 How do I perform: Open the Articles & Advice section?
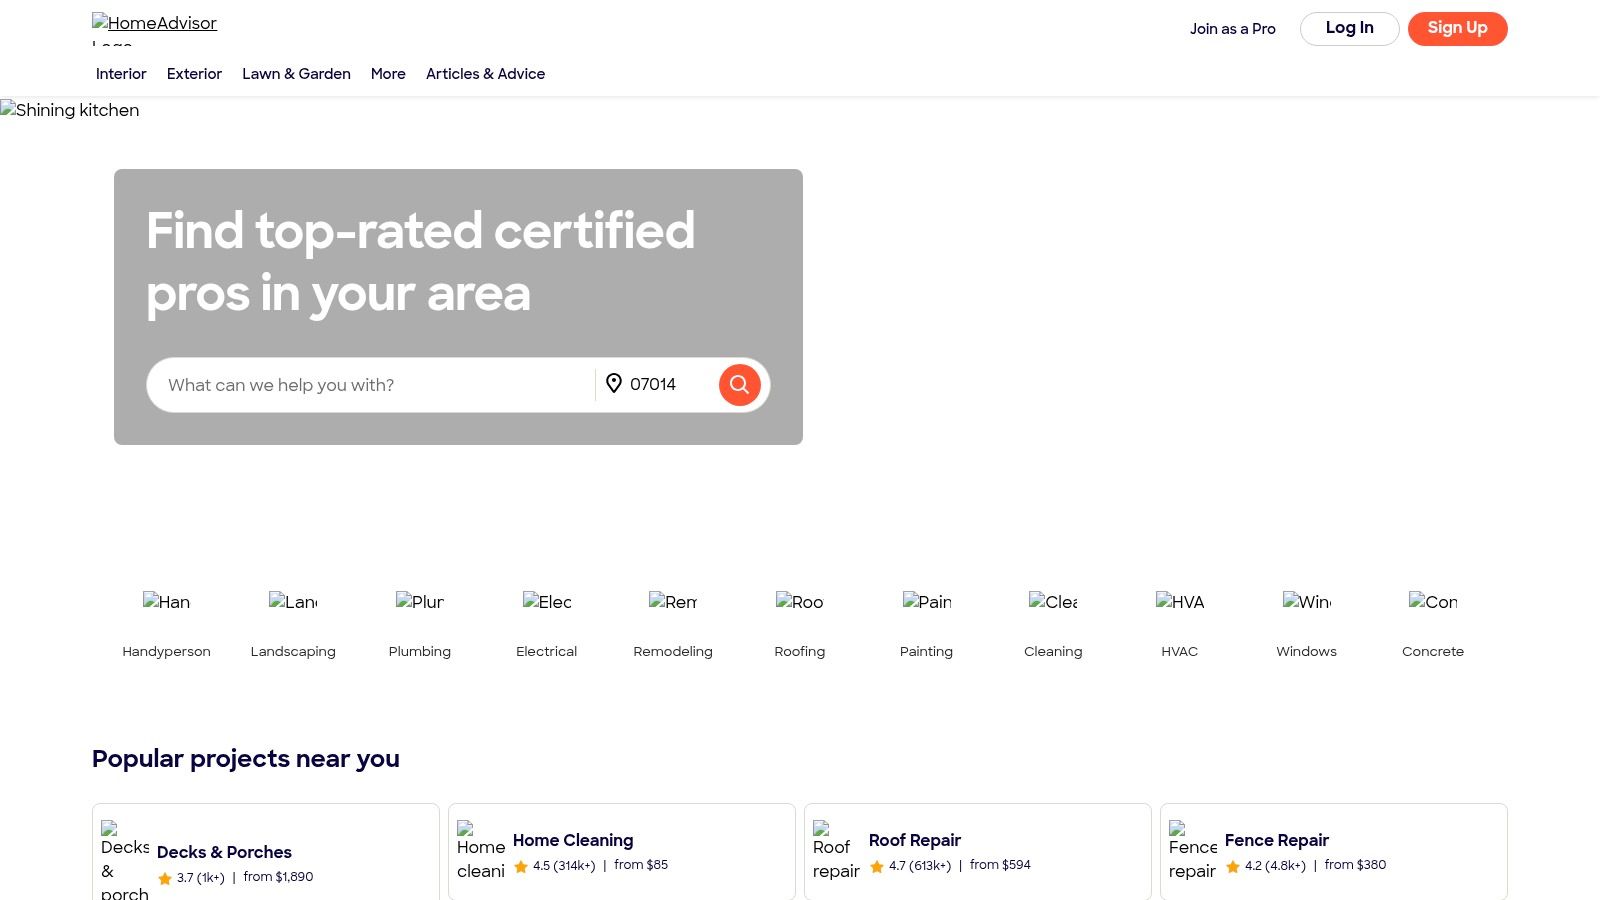click(485, 73)
